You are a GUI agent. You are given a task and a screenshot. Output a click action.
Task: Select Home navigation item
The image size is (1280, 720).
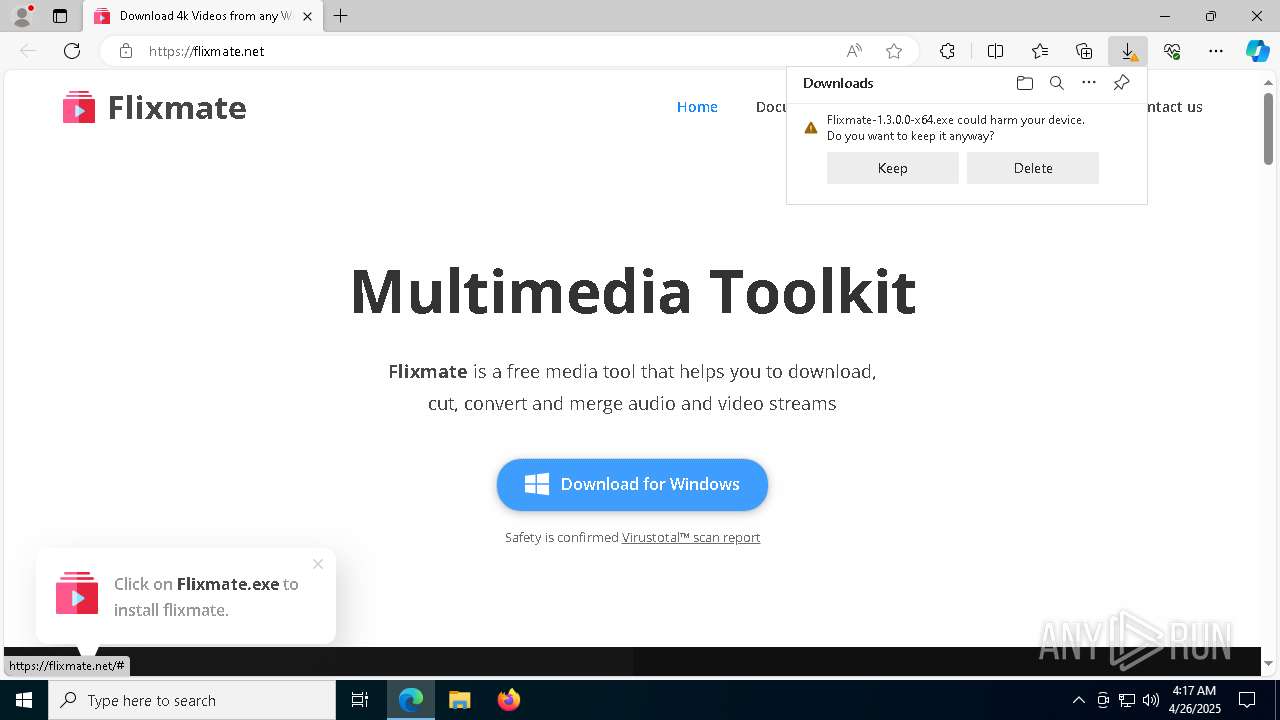pyautogui.click(x=697, y=107)
